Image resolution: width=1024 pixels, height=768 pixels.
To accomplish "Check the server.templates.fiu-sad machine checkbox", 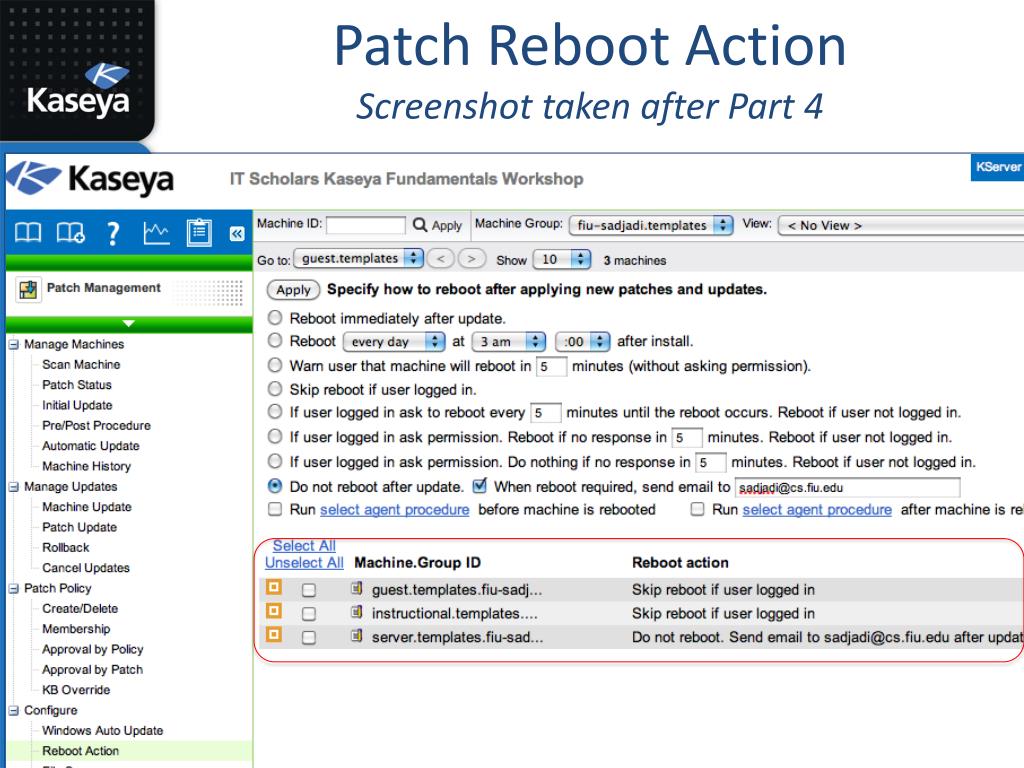I will pyautogui.click(x=309, y=637).
